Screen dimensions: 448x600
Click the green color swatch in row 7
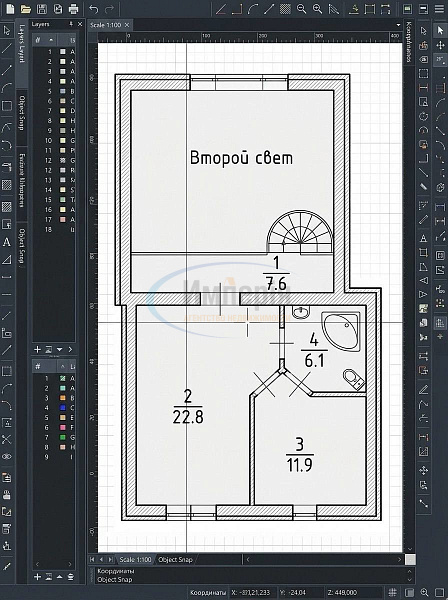(x=63, y=437)
